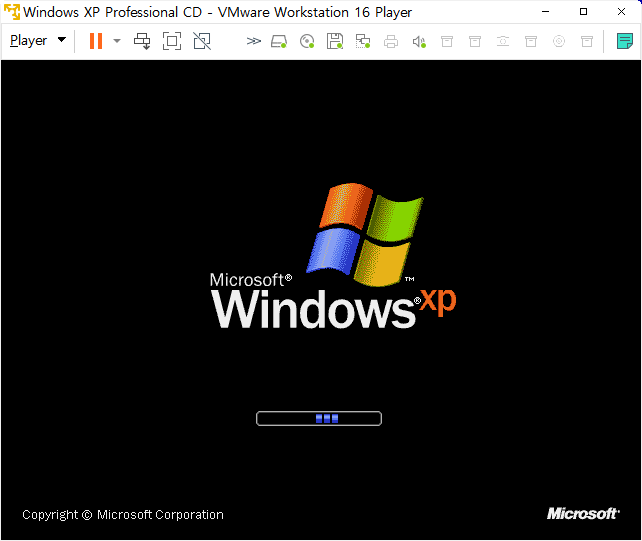The height and width of the screenshot is (541, 642).
Task: Click the printer device icon
Action: tap(391, 41)
